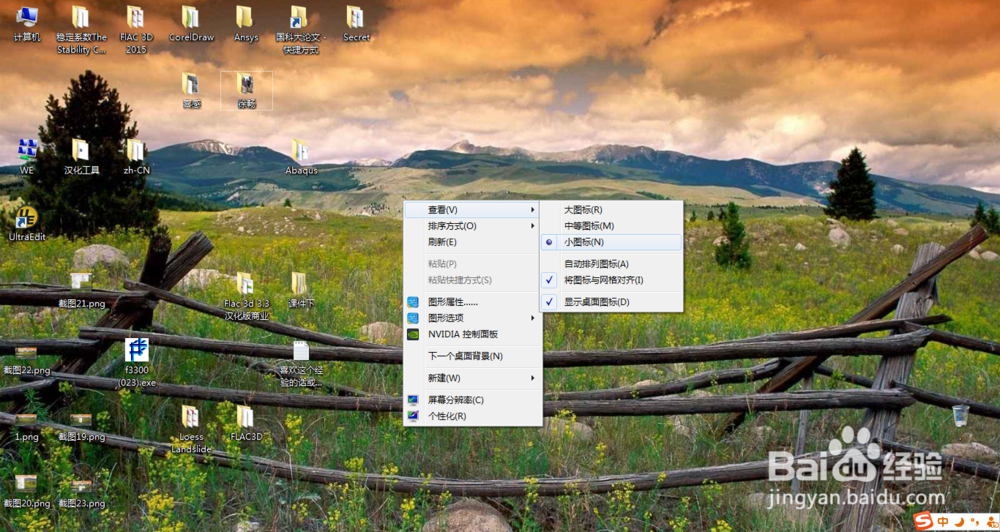Expand the 查看(V) submenu
Viewport: 1000px width, 532px height.
[473, 209]
